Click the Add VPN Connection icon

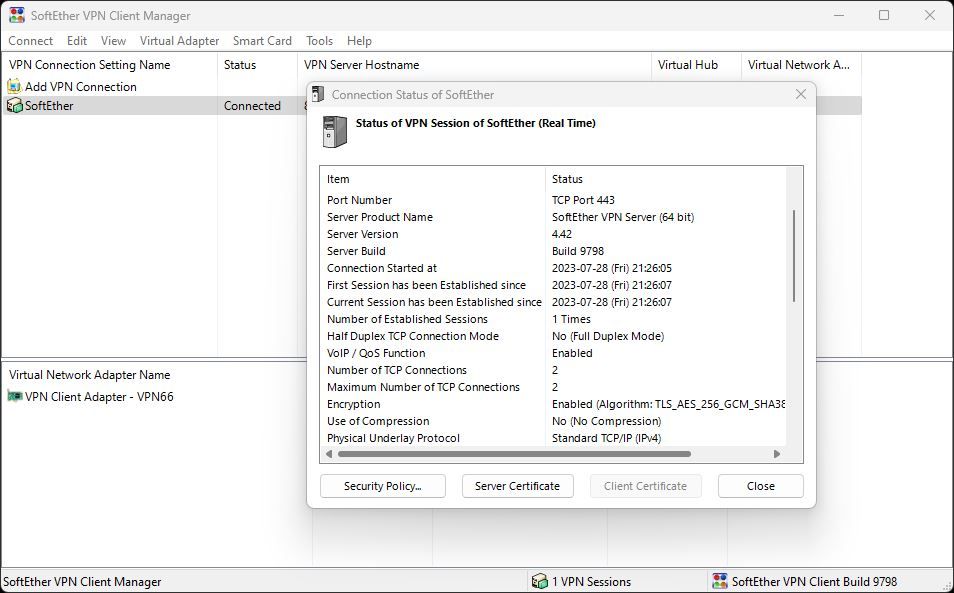[12, 86]
